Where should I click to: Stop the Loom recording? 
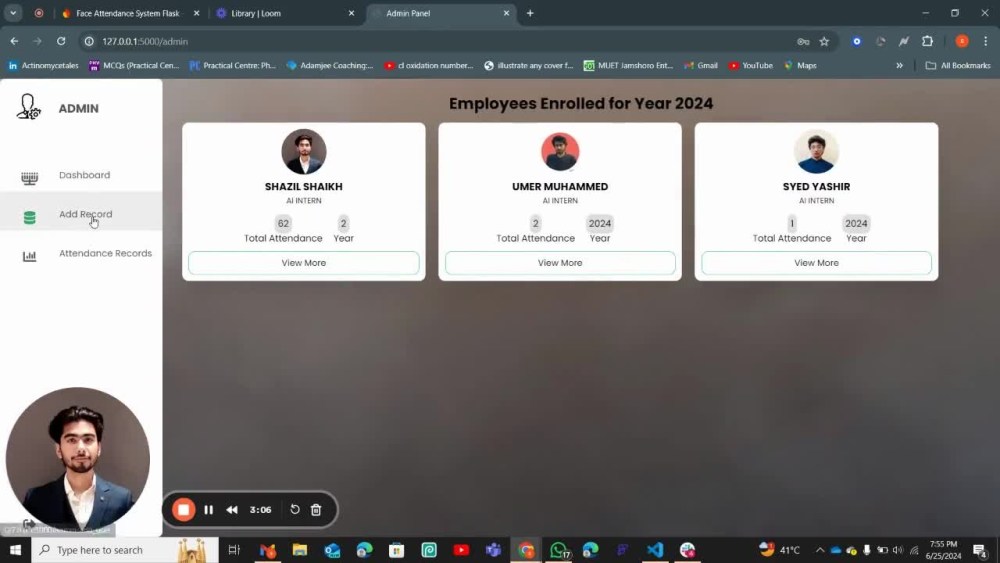(184, 510)
